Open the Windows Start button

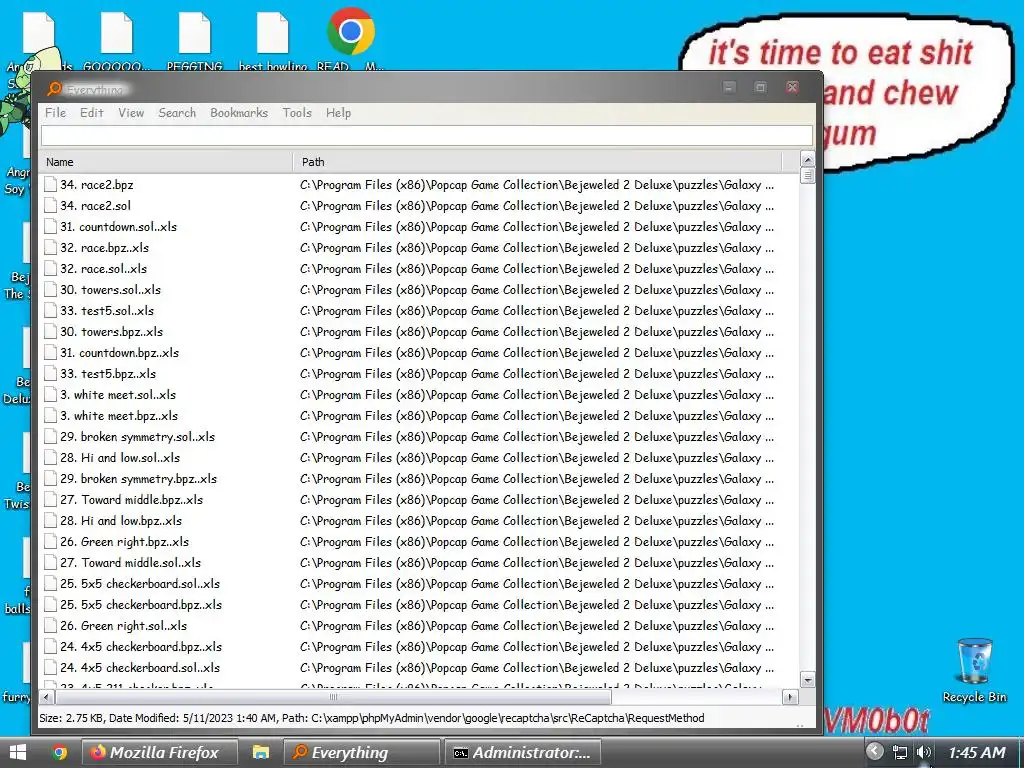(x=18, y=752)
